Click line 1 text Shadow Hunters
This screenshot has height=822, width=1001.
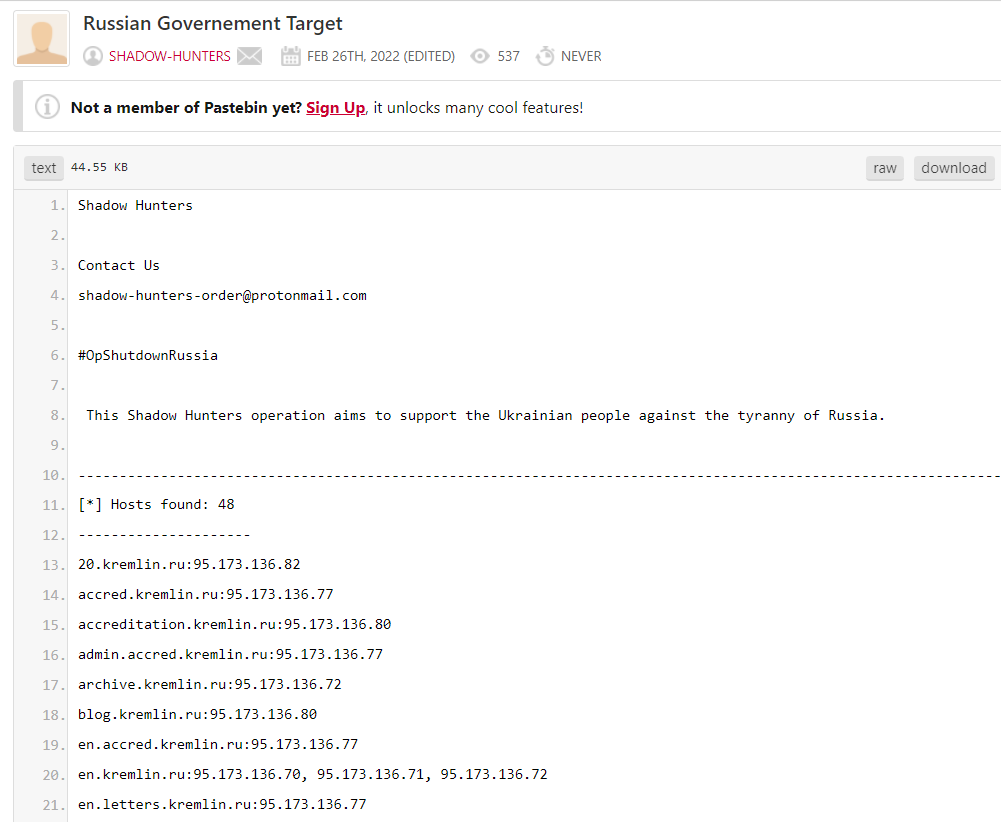coord(135,206)
